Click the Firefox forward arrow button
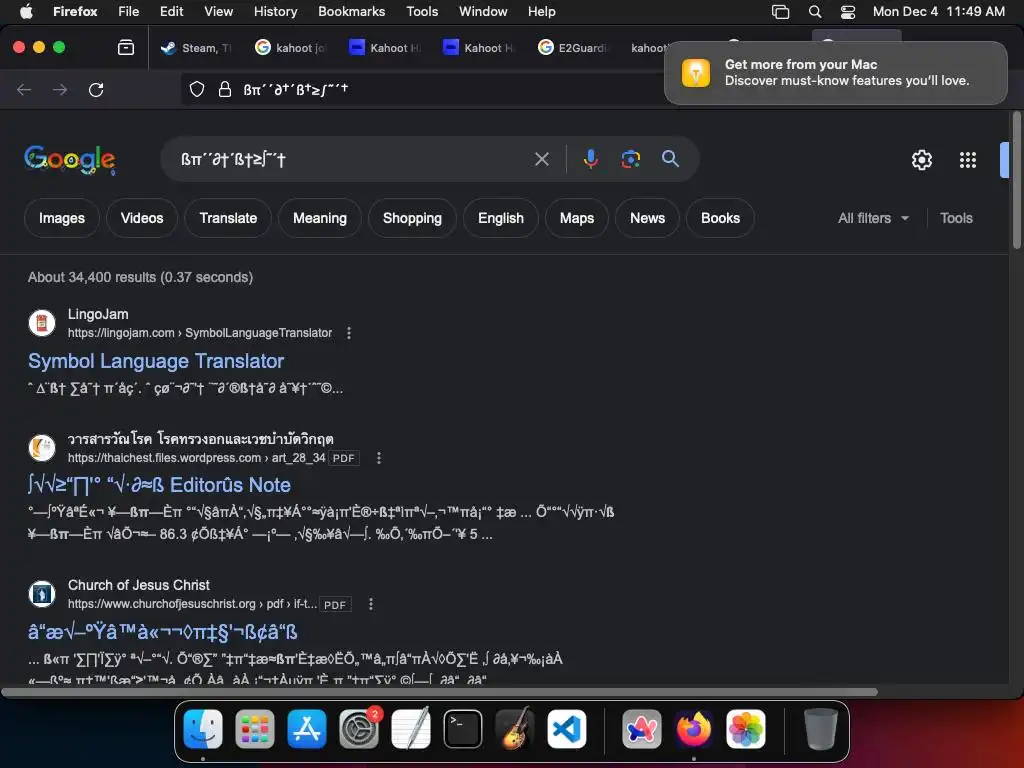 pos(60,89)
